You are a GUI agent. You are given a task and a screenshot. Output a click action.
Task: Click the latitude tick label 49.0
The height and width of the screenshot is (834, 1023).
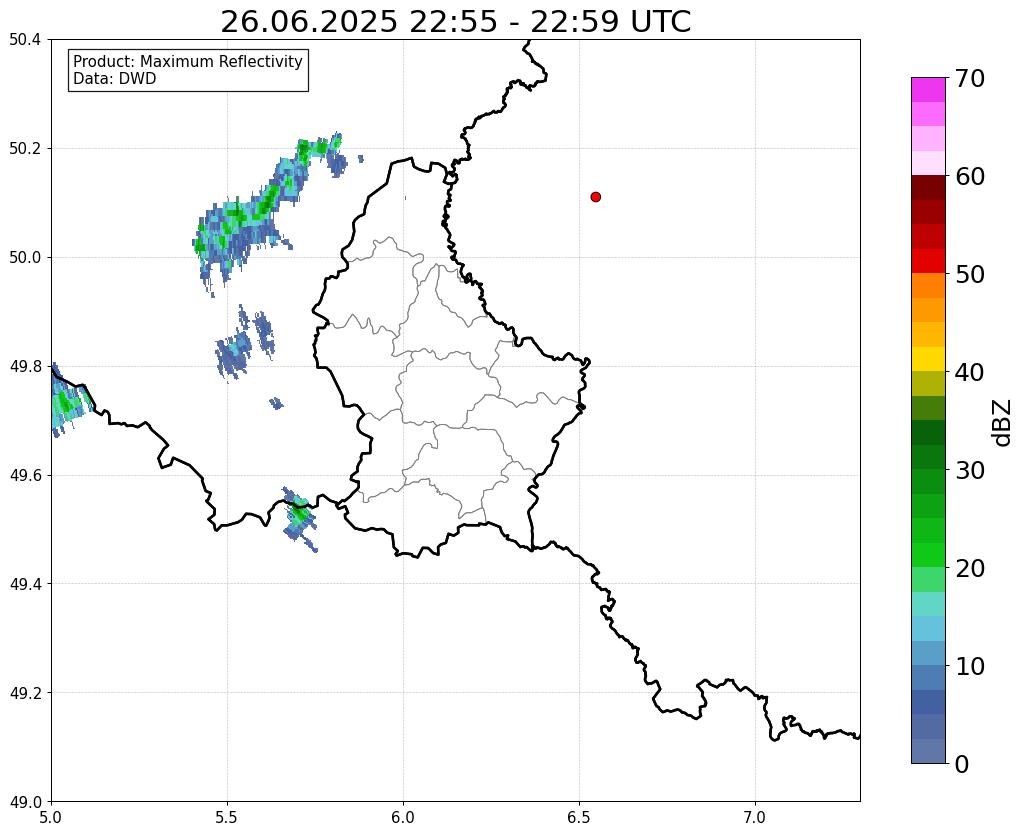(25, 802)
